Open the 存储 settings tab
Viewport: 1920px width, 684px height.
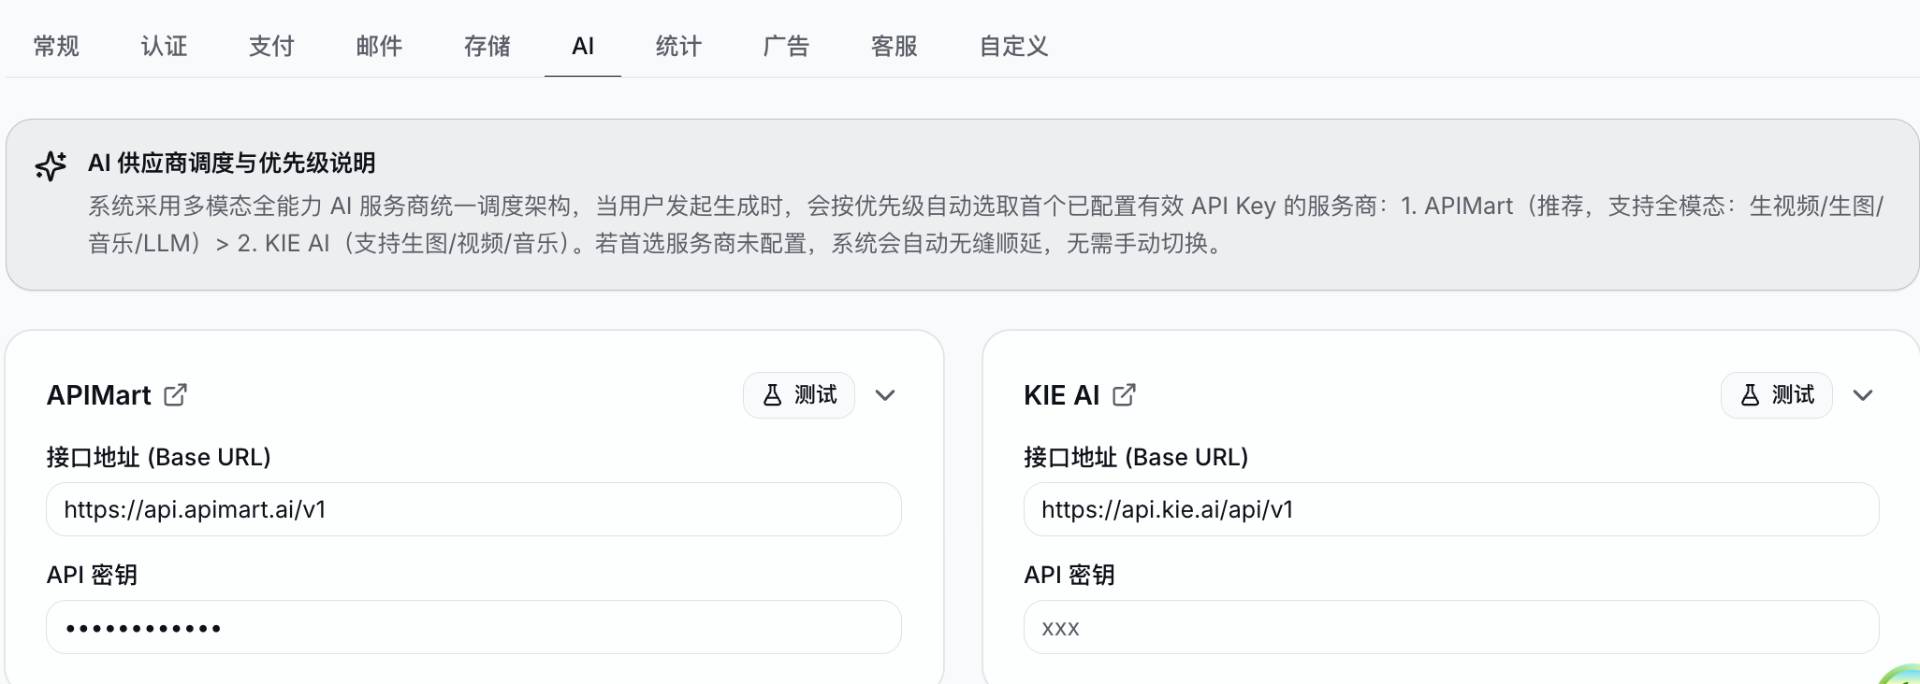[x=487, y=46]
